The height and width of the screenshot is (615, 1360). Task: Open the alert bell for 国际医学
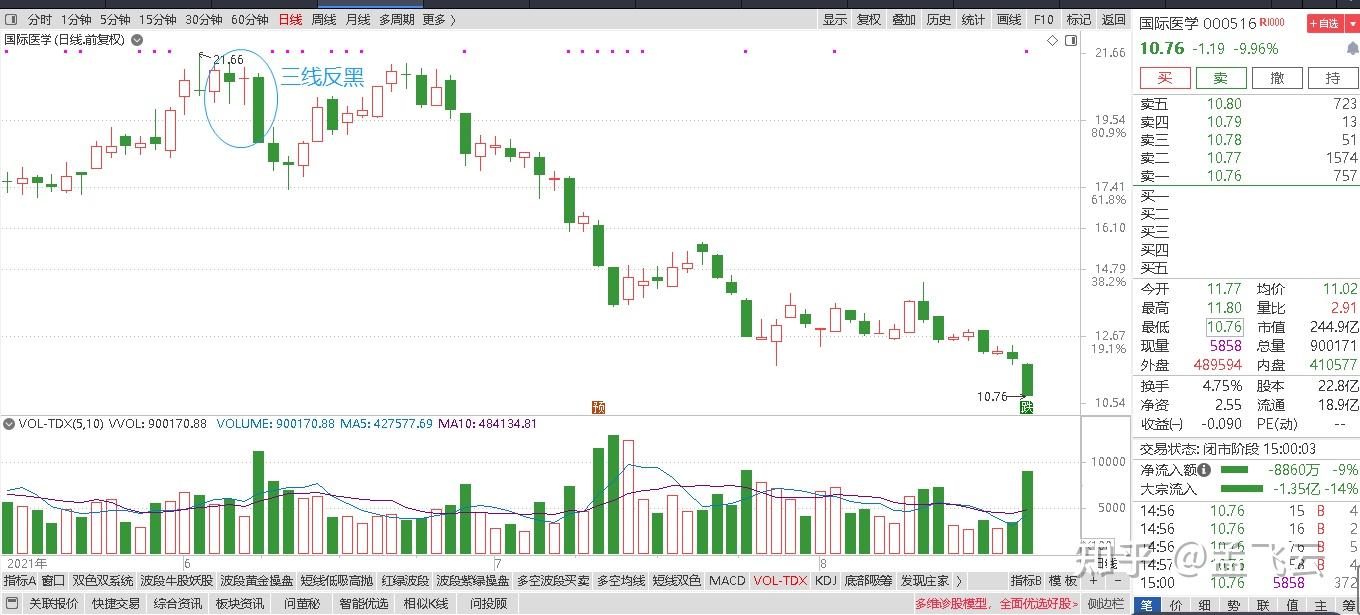1352,48
